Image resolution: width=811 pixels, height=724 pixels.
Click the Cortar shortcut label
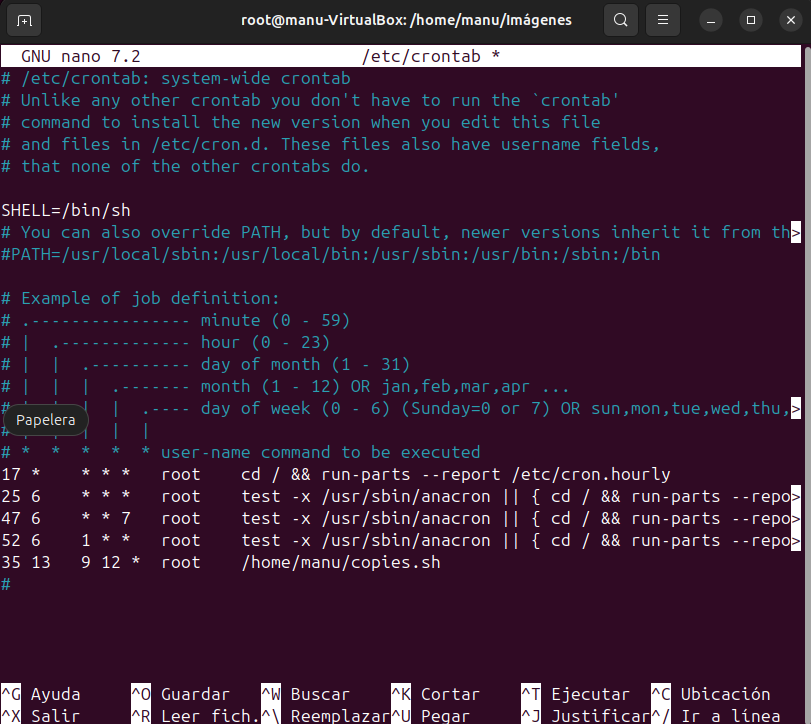449,694
